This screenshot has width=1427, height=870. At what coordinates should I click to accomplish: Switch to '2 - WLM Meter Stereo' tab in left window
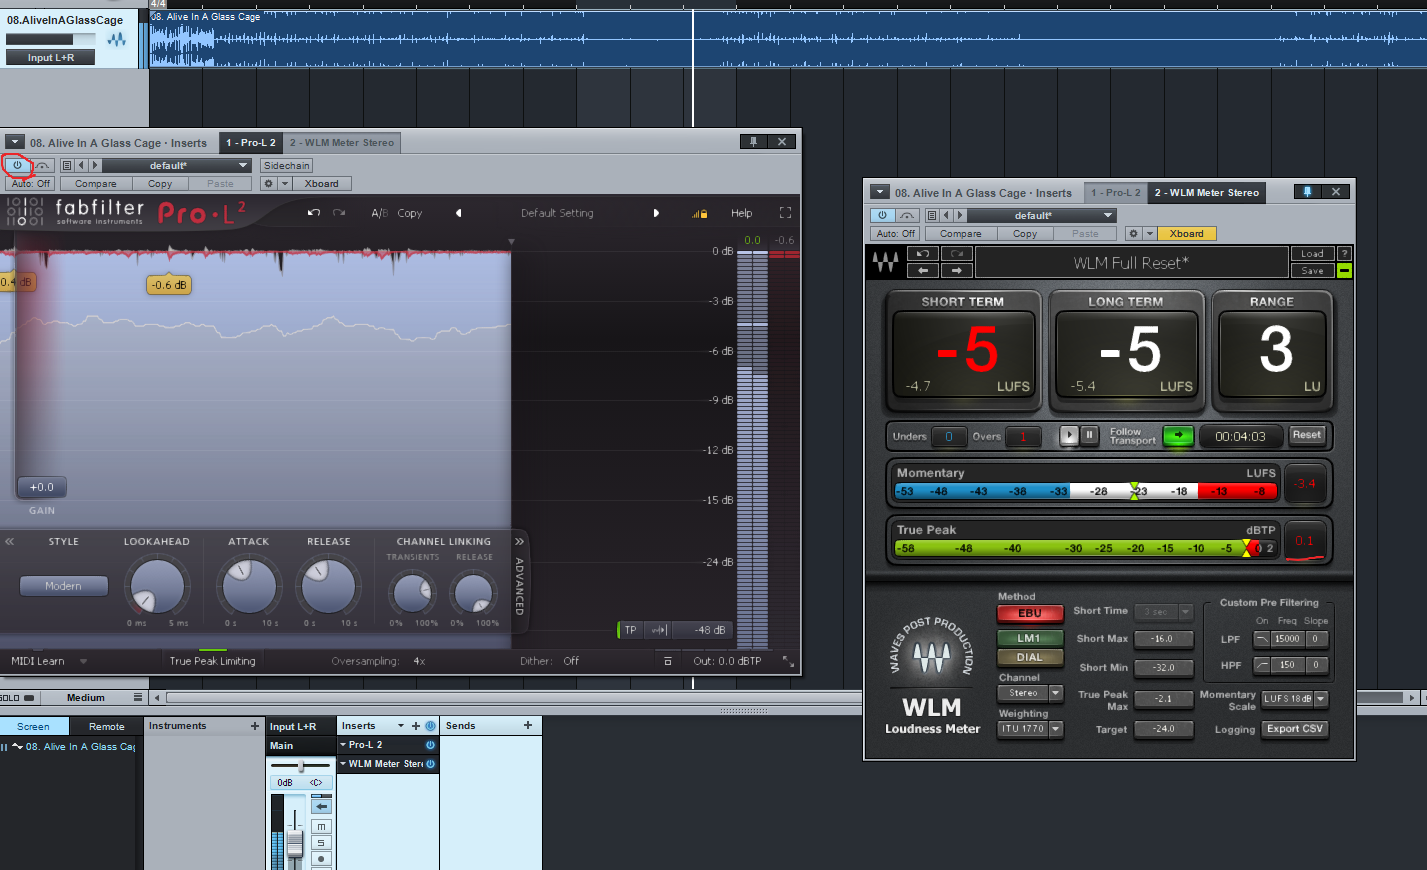point(342,142)
